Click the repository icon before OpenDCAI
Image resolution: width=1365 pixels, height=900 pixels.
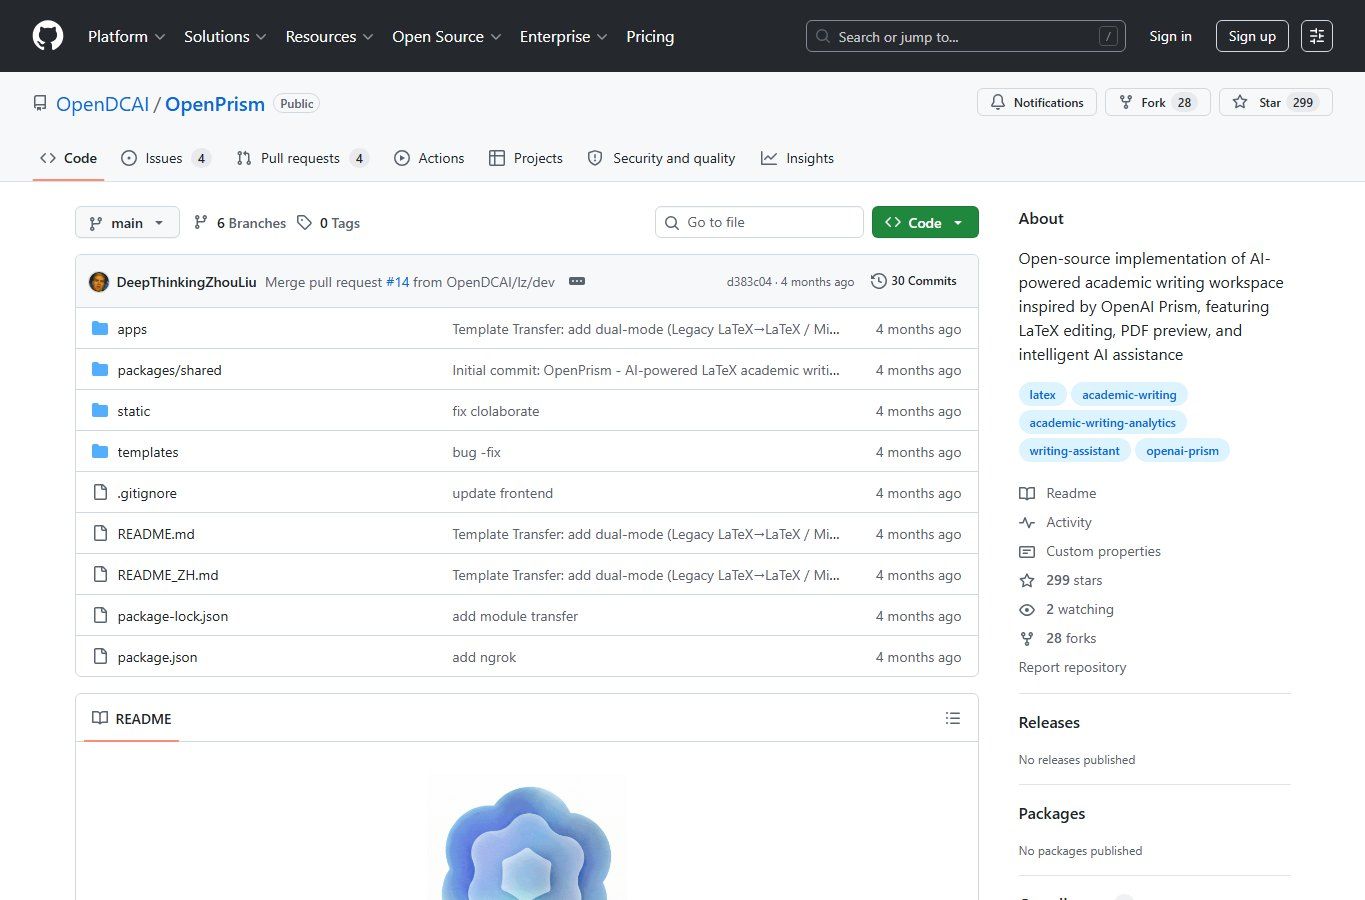pyautogui.click(x=40, y=103)
